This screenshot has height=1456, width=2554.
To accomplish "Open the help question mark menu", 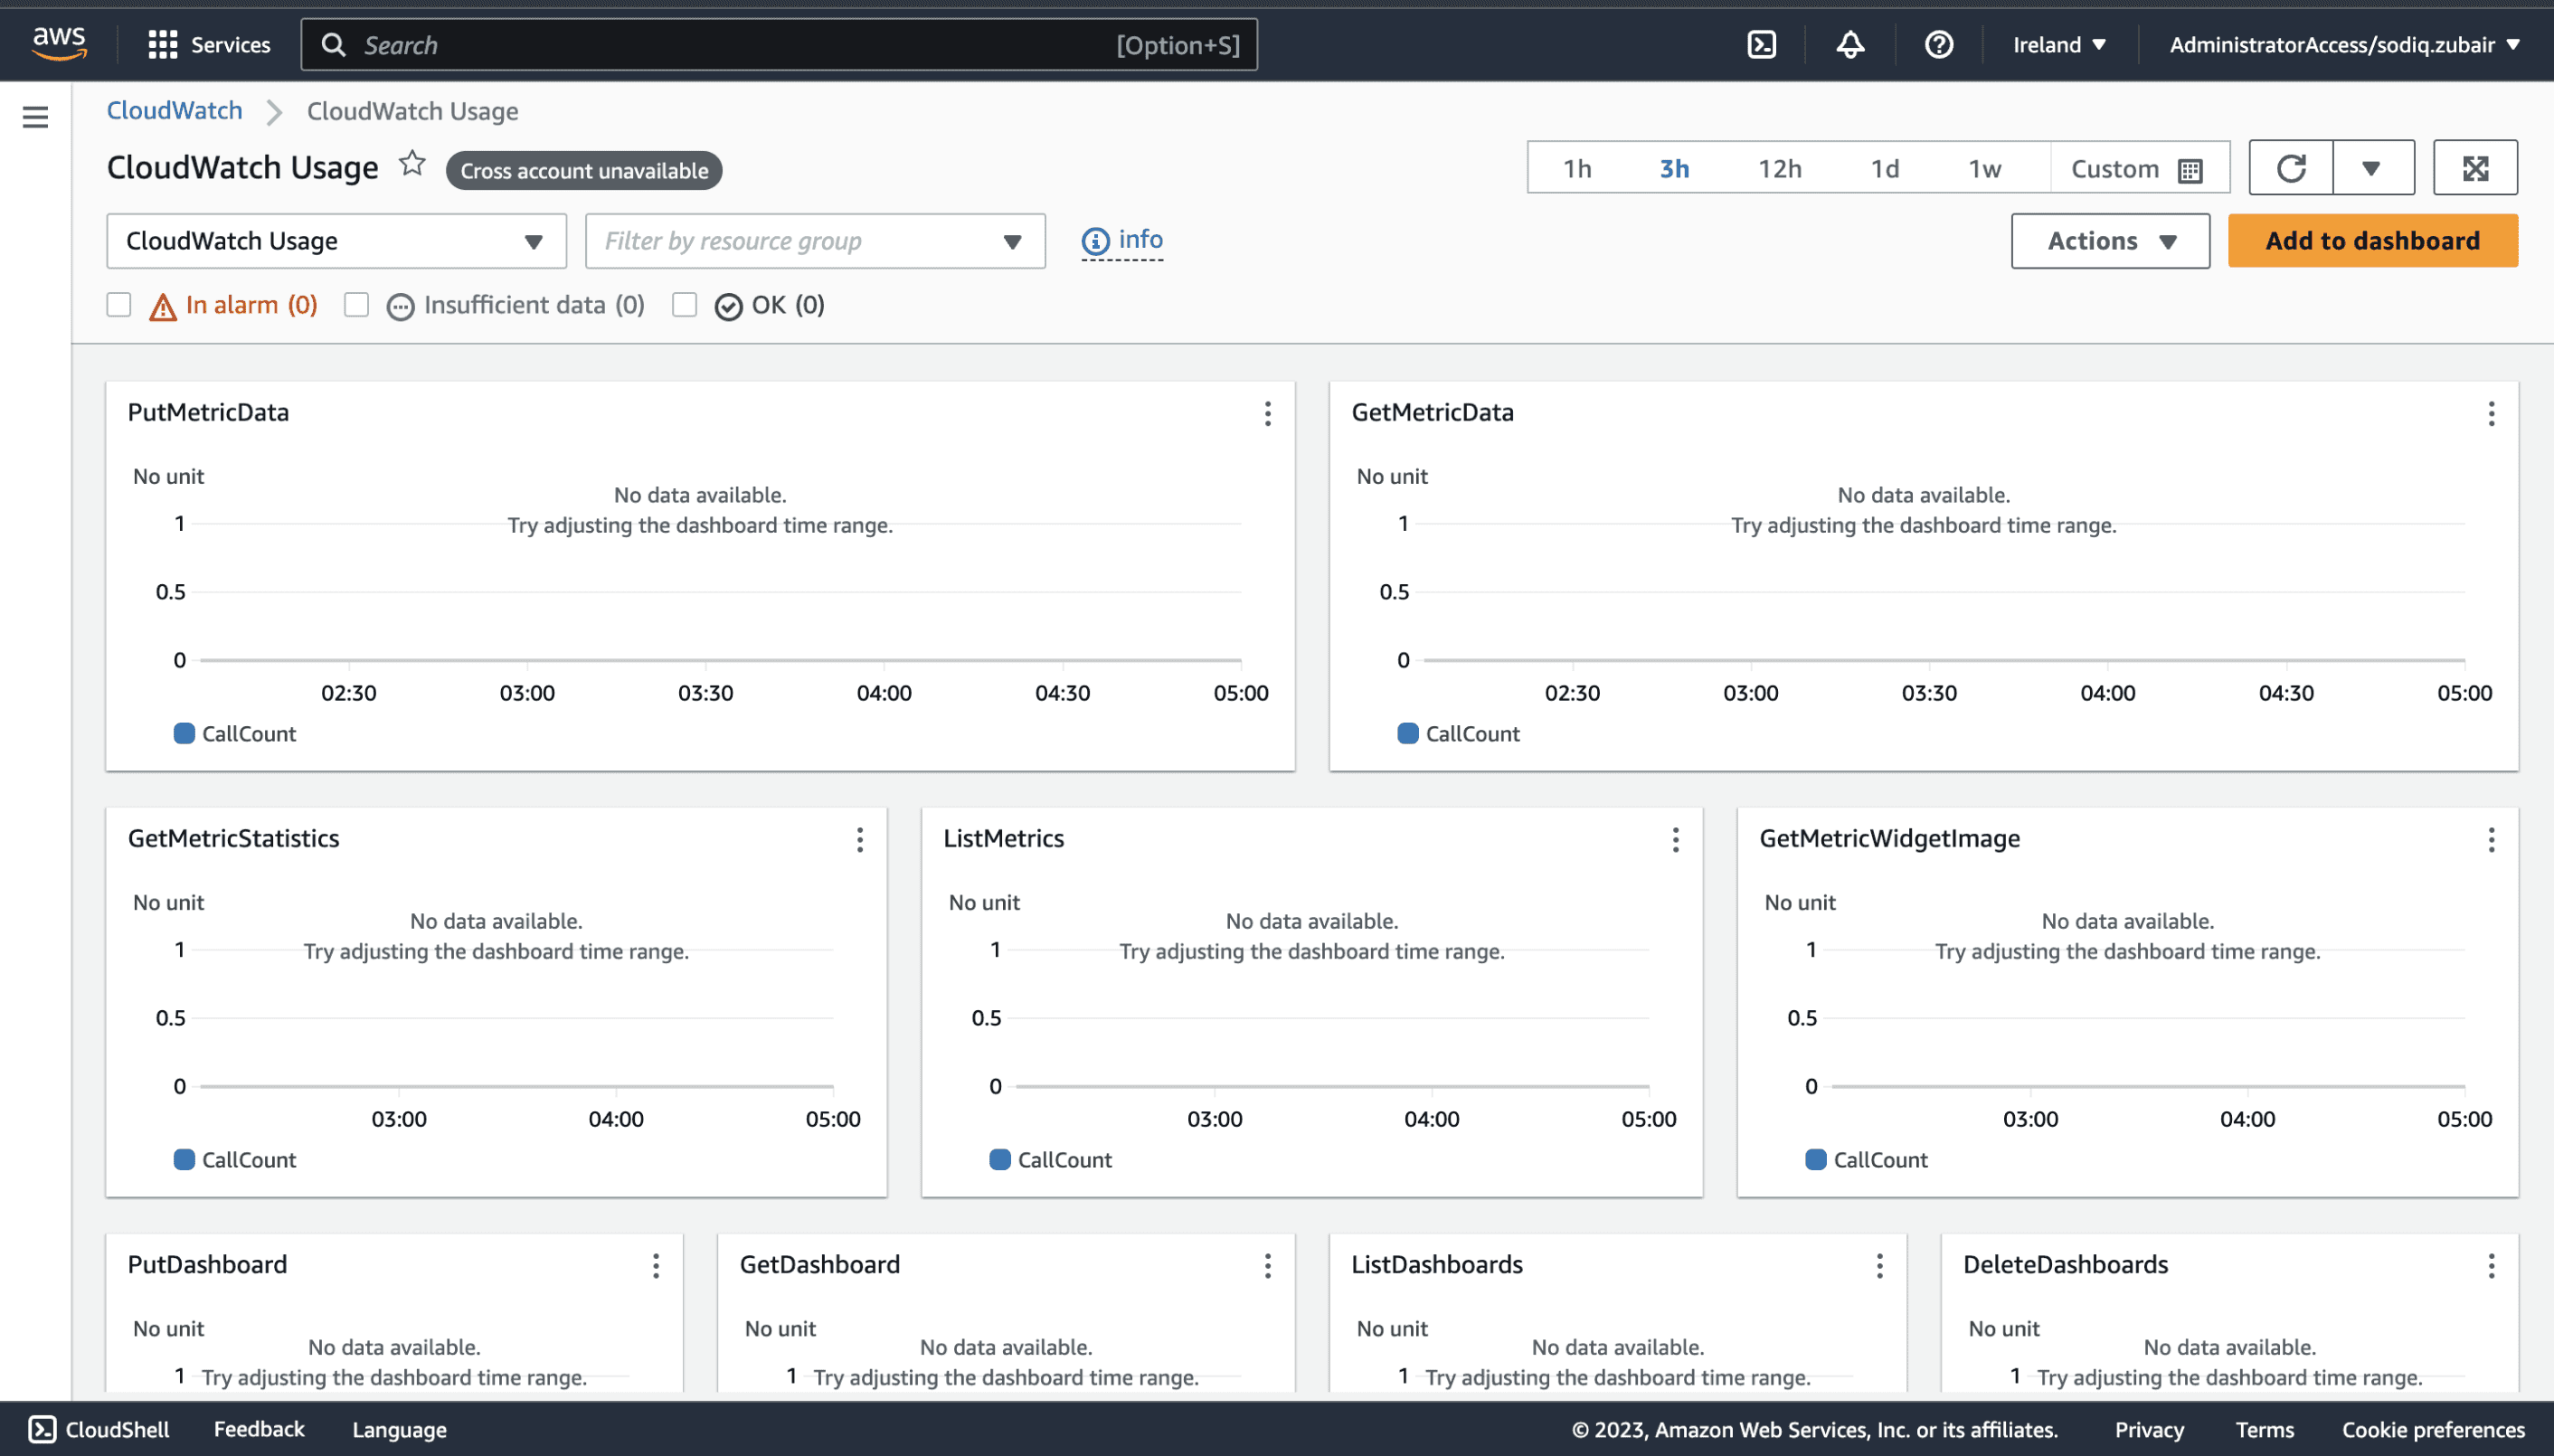I will (1938, 45).
